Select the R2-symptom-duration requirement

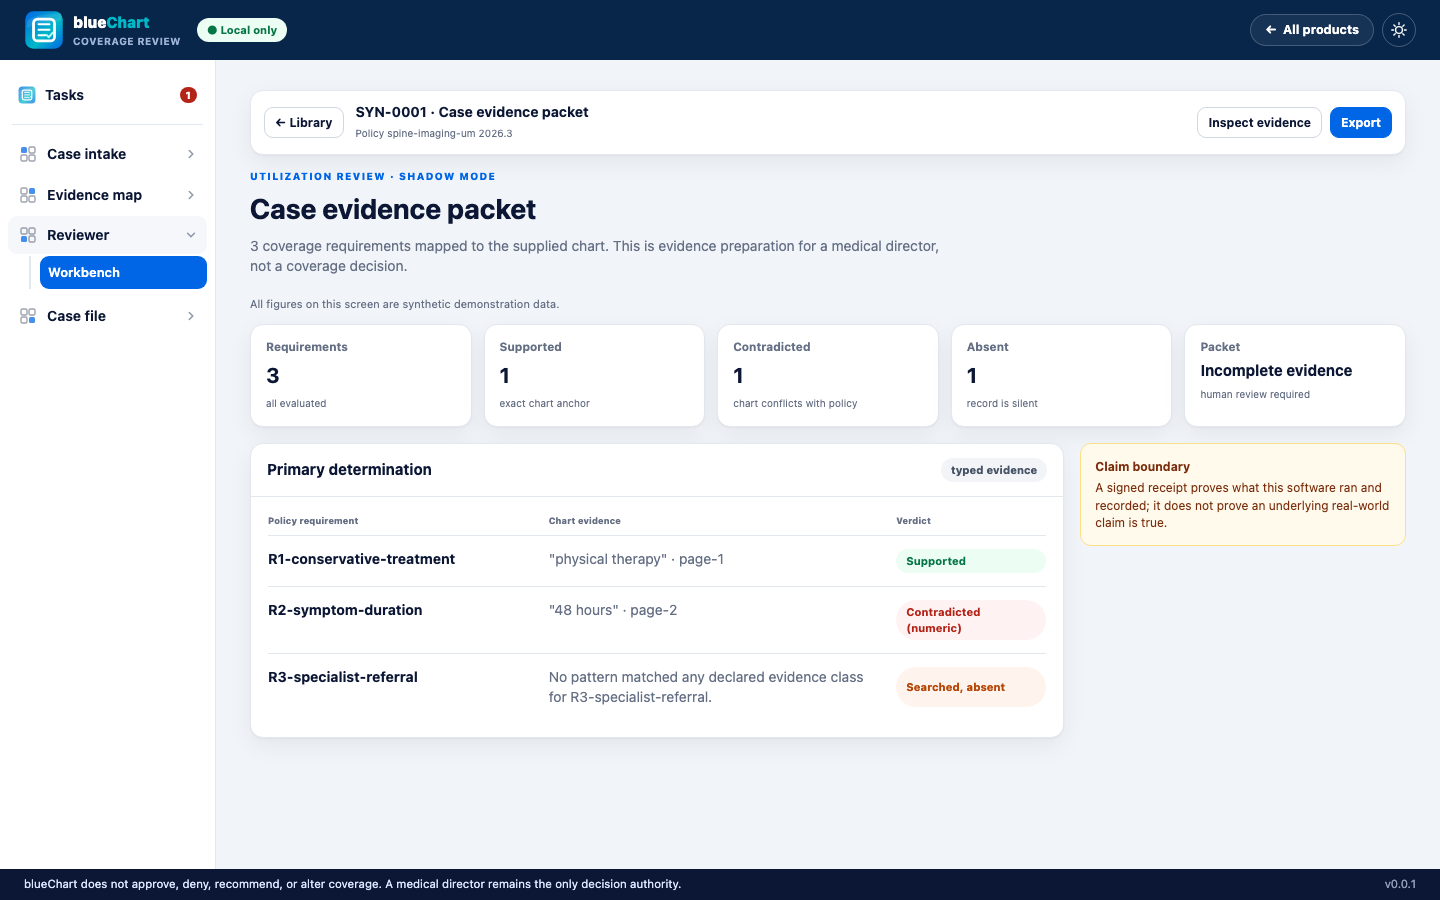coord(345,610)
